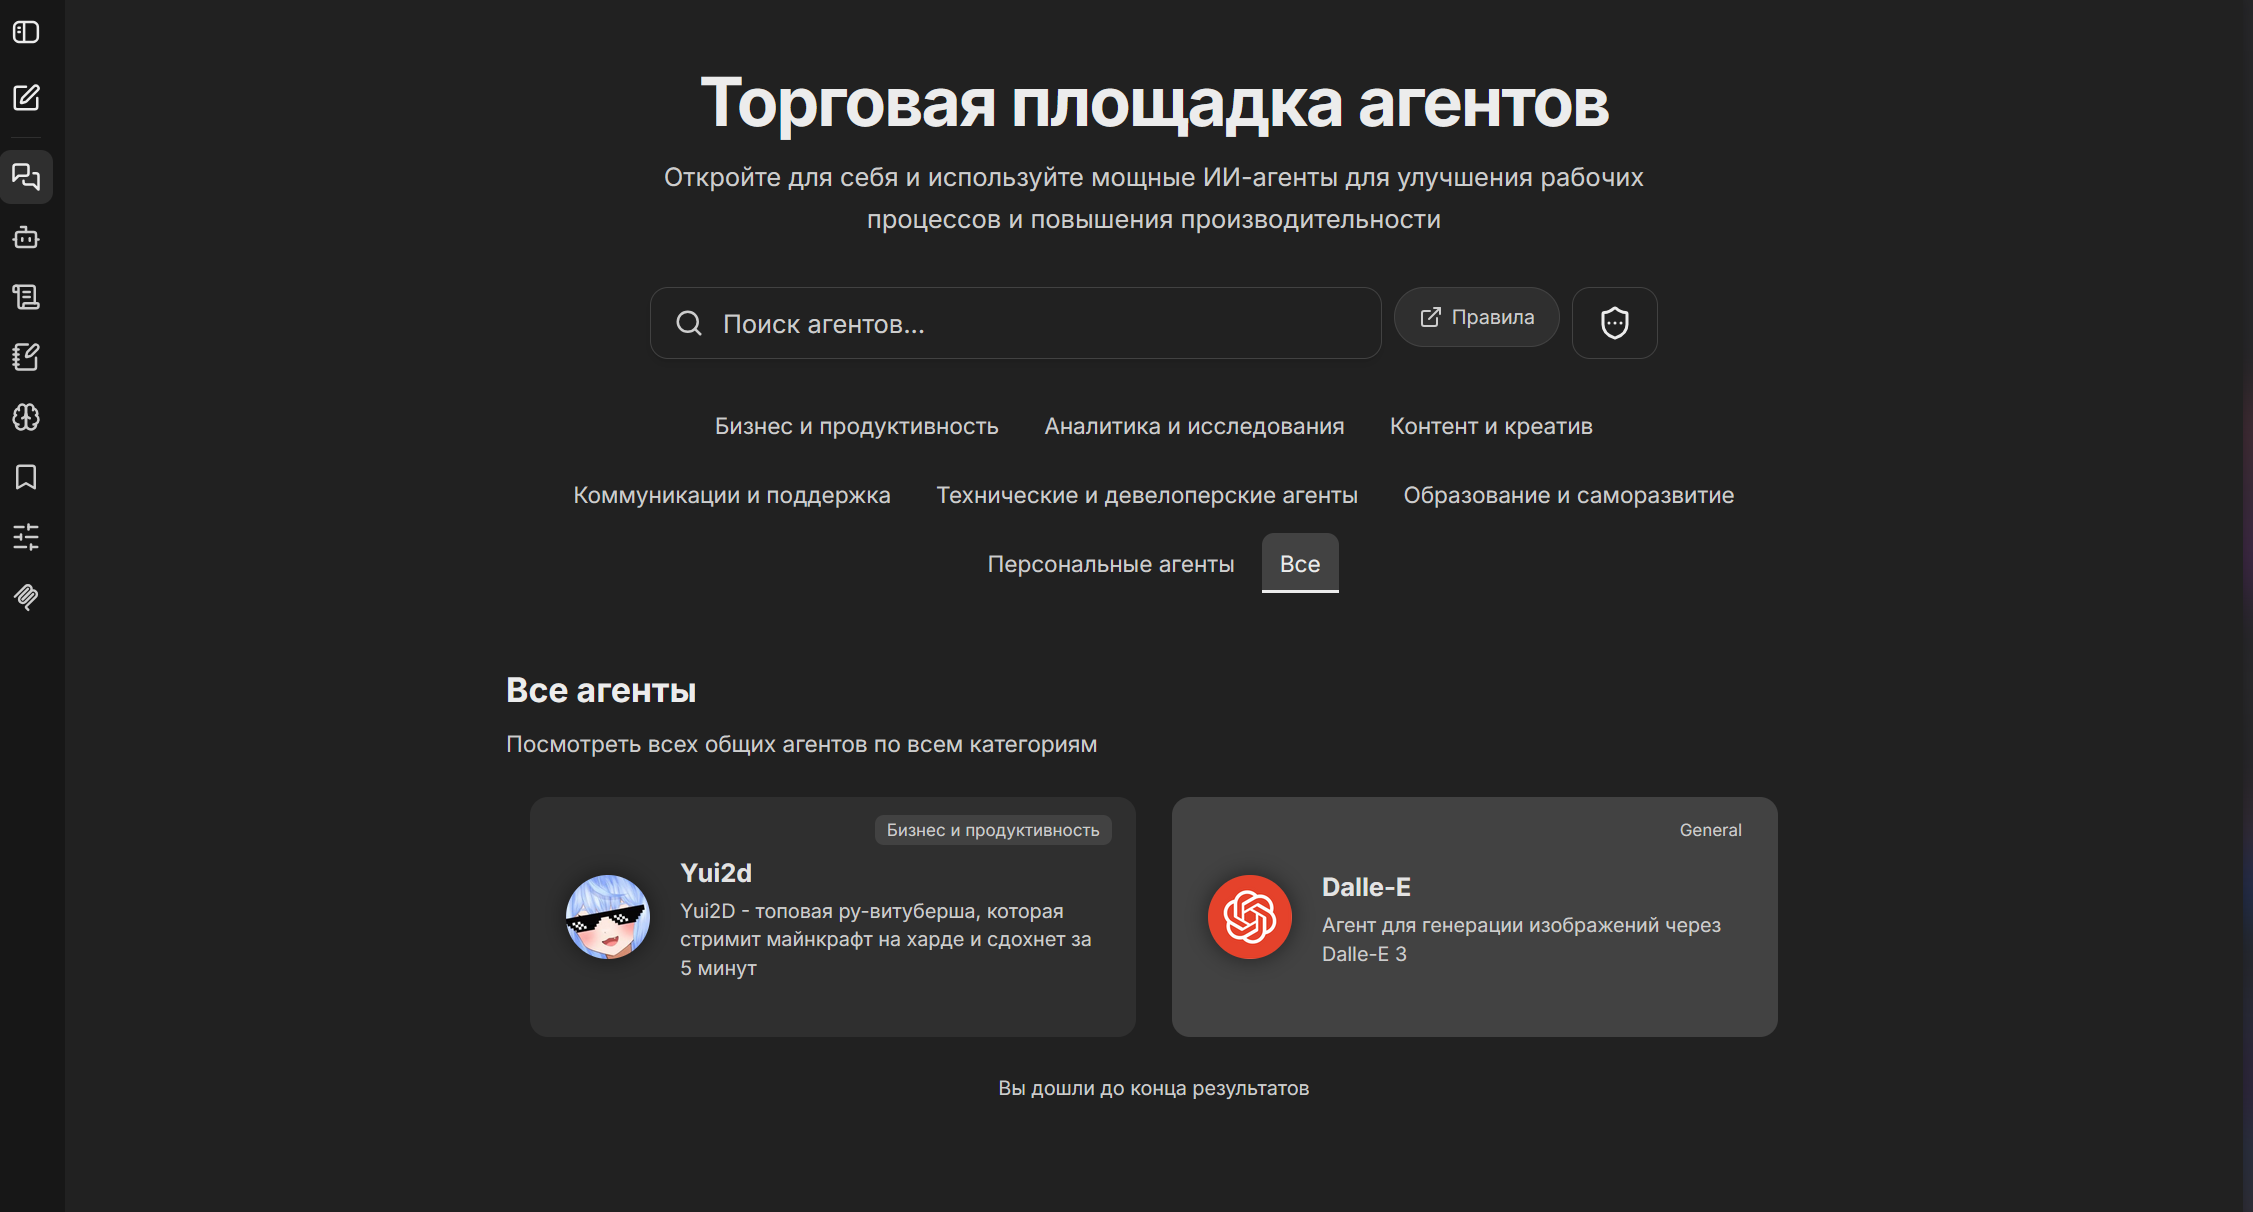Open the bookmarks icon in sidebar
The height and width of the screenshot is (1212, 2253).
pos(26,477)
